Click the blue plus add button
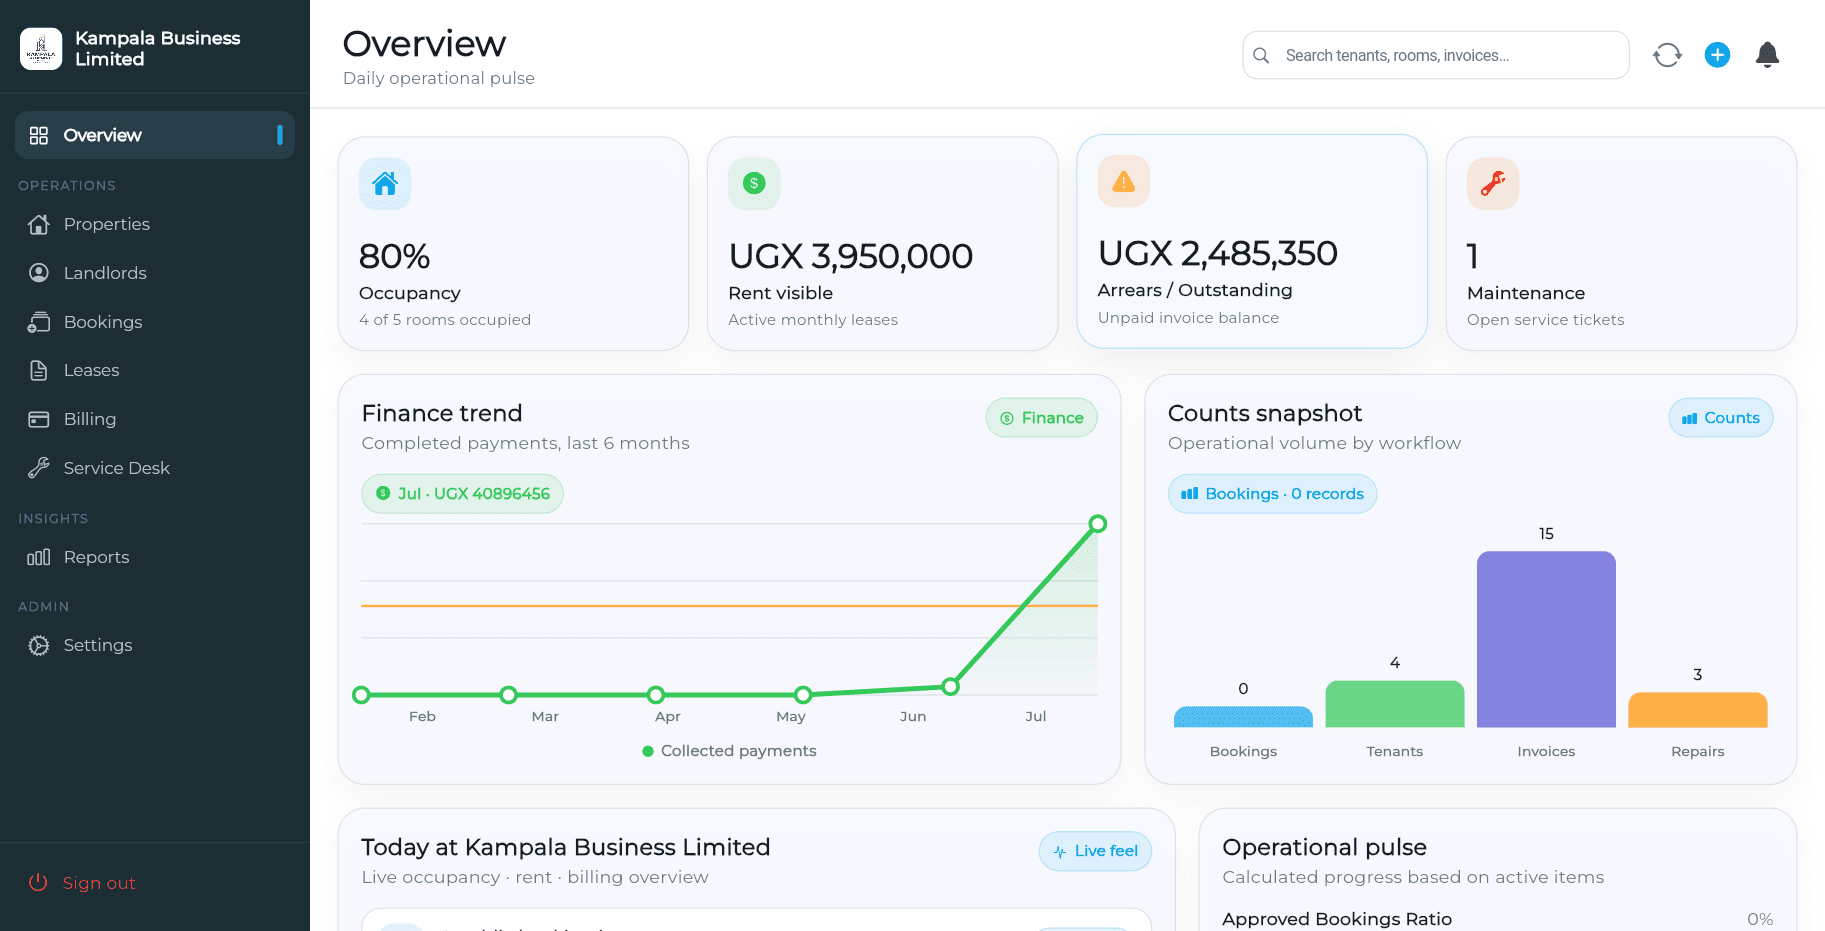 (x=1717, y=55)
